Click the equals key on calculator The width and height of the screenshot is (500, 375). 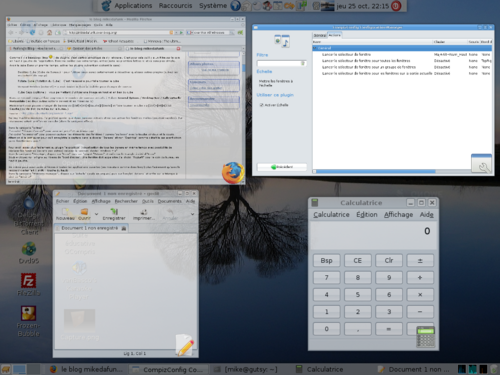pyautogui.click(x=389, y=329)
